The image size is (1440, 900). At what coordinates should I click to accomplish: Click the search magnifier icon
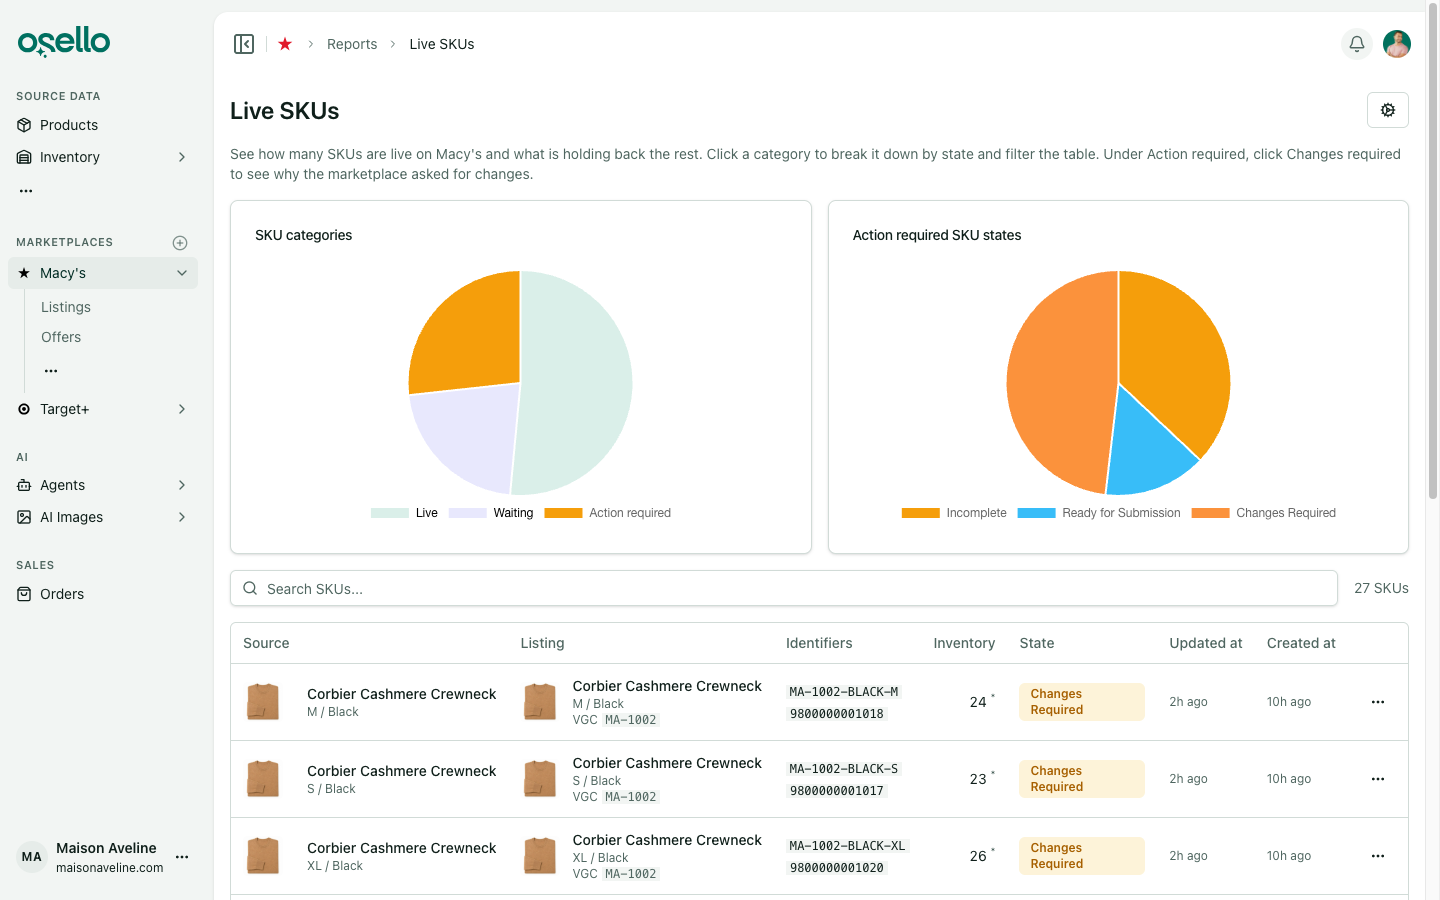(250, 589)
